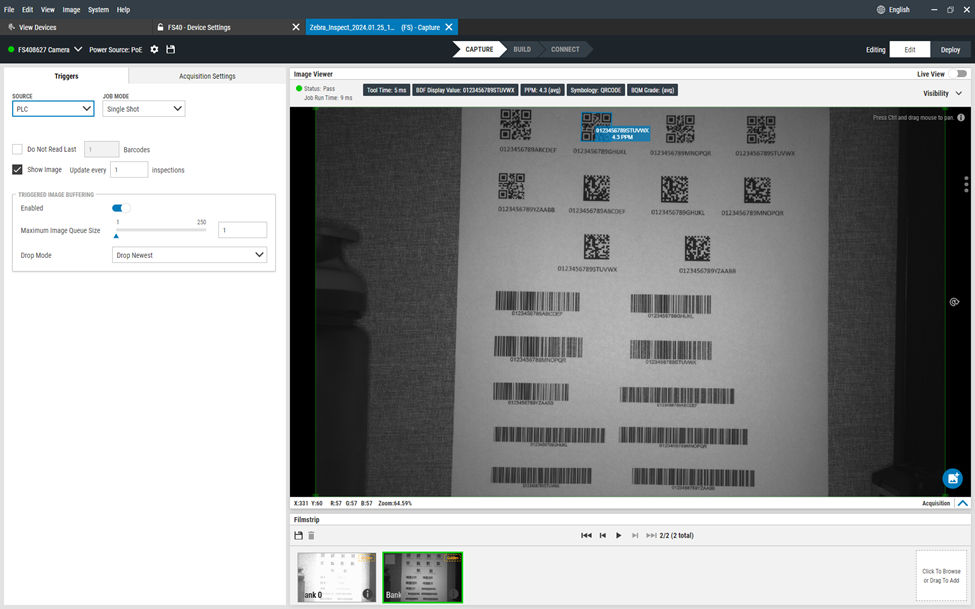Open the Image menu
The height and width of the screenshot is (609, 975).
tap(72, 9)
